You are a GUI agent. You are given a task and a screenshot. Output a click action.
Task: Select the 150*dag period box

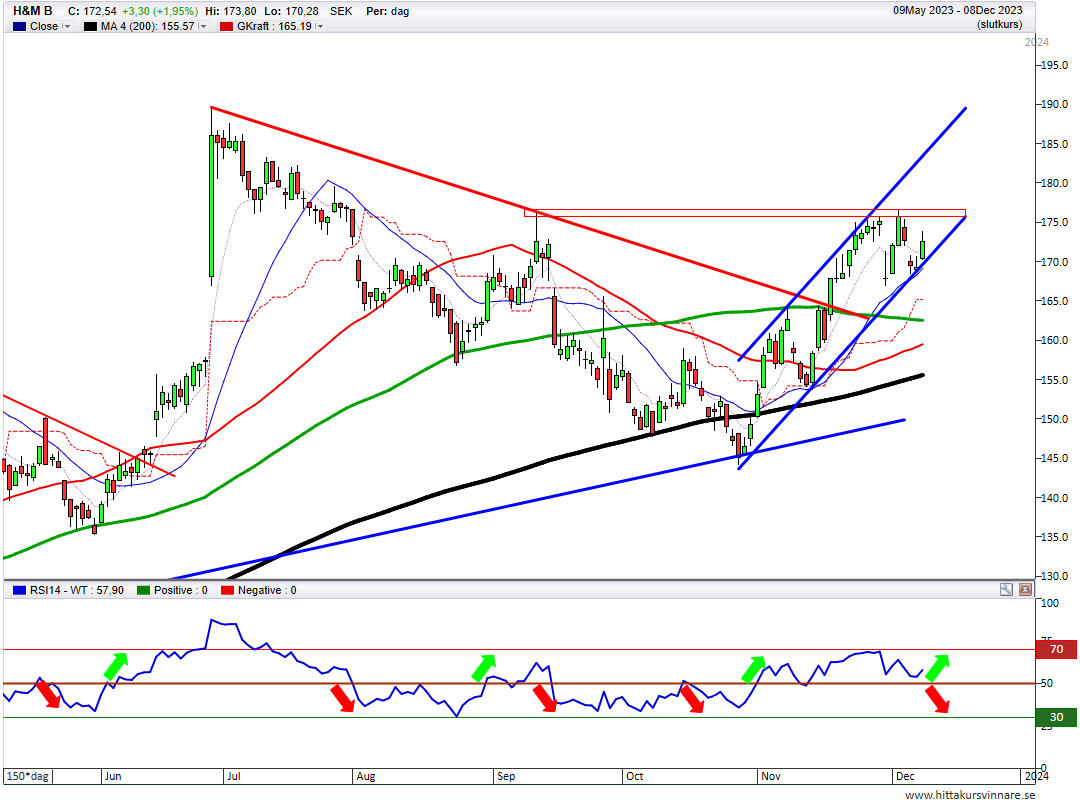[28, 777]
